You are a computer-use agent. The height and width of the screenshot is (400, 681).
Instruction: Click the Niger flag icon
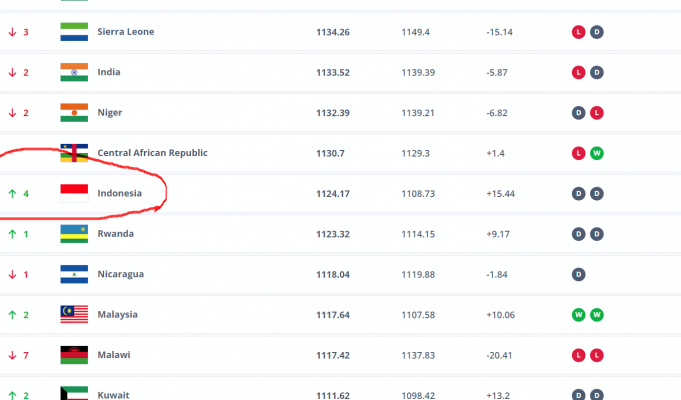[x=74, y=112]
